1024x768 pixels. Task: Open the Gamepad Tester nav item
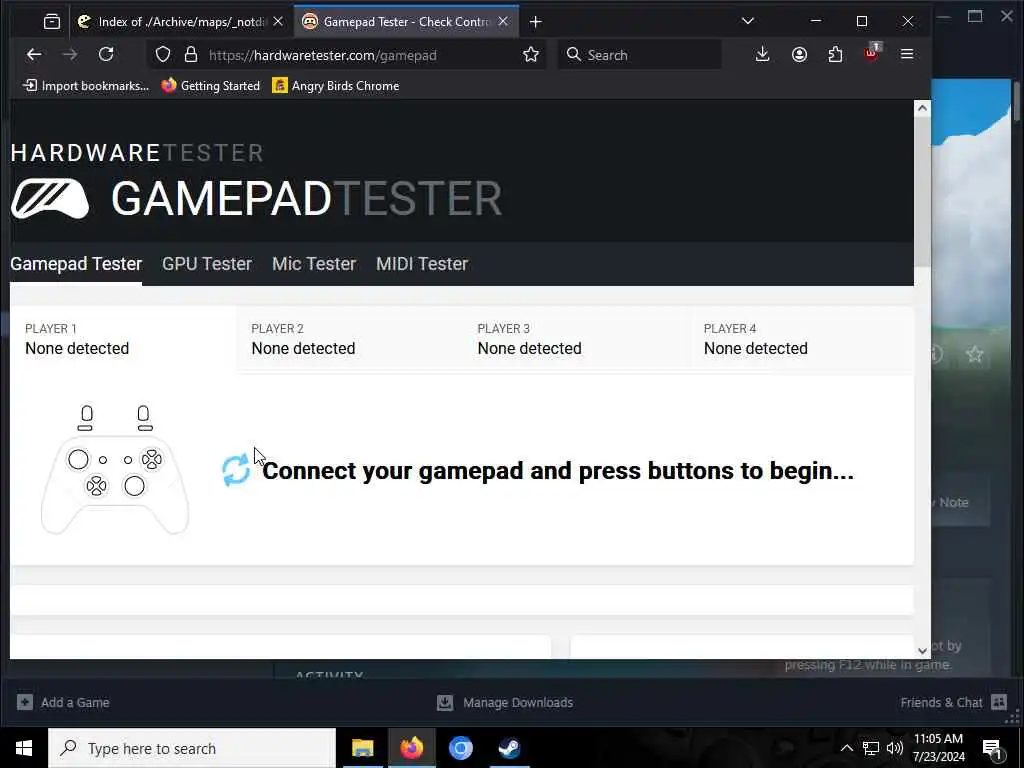[x=76, y=264]
